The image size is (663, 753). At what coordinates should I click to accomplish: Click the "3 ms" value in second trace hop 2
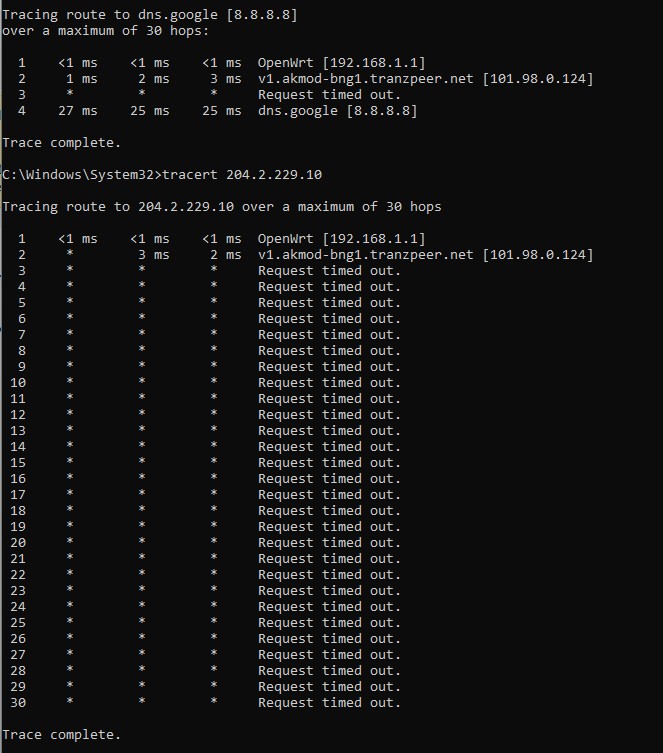click(154, 254)
